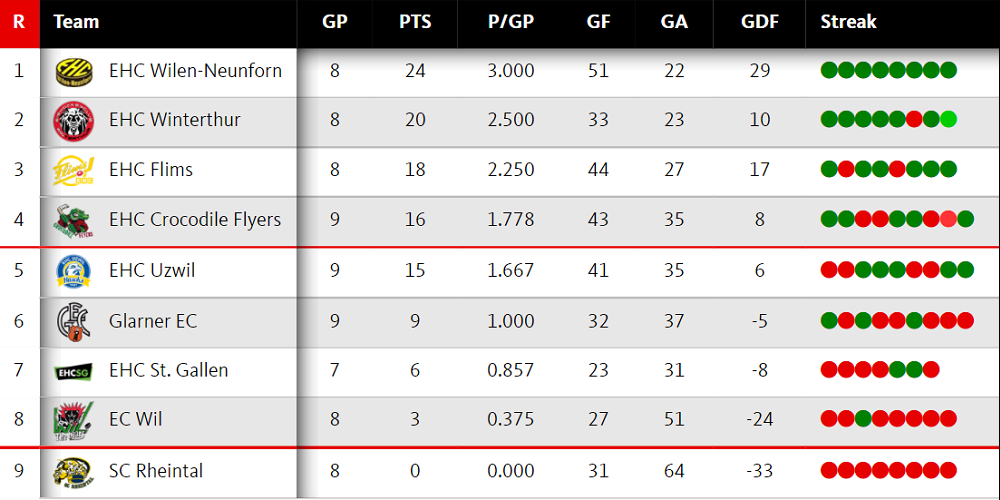Click first red dot in SC Rheintal streak

828,471
